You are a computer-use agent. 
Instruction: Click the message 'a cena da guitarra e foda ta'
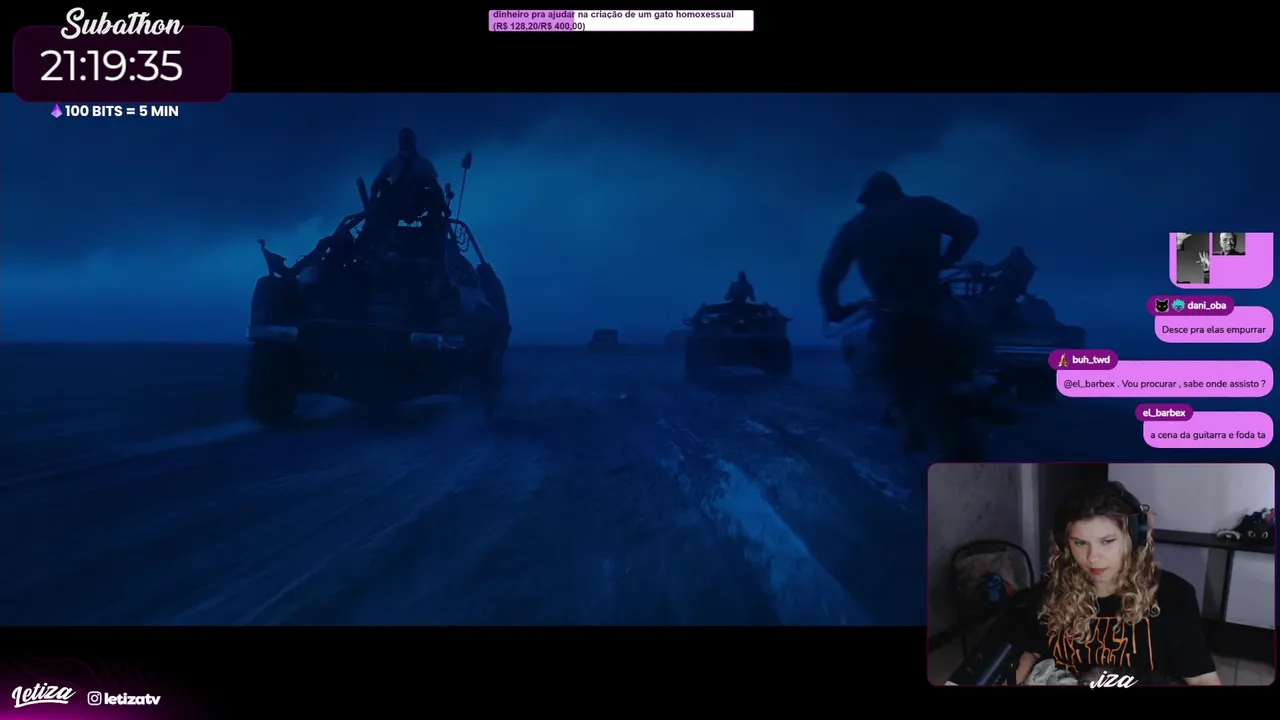(1208, 435)
